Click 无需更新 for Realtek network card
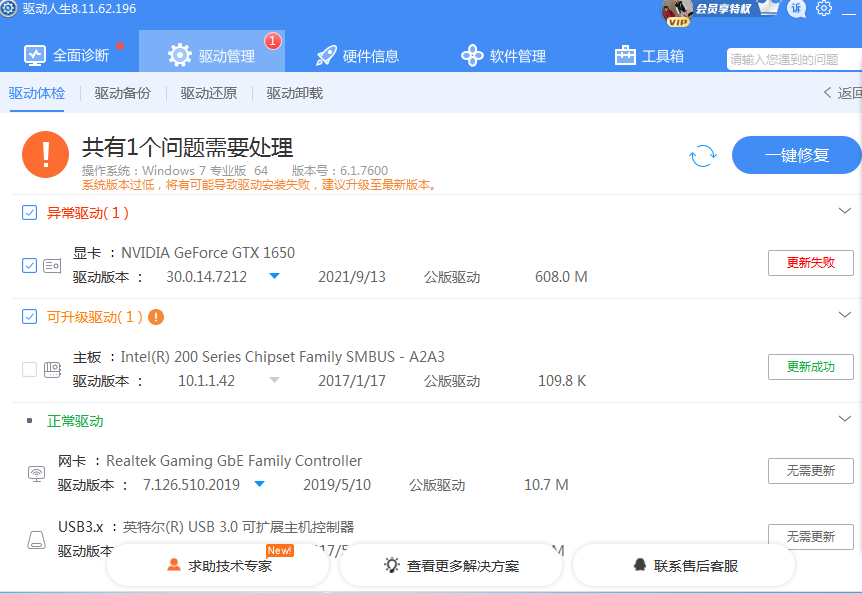This screenshot has height=593, width=862. (810, 470)
